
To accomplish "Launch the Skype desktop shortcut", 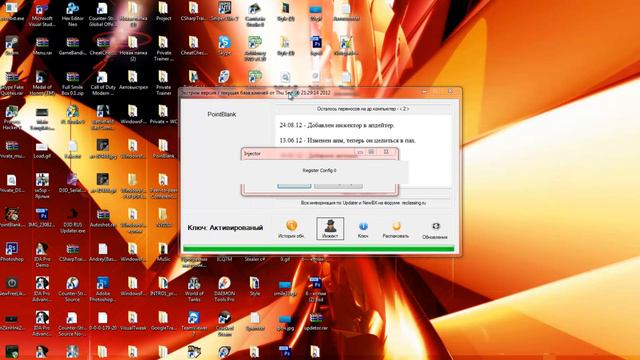I will pyautogui.click(x=224, y=46).
